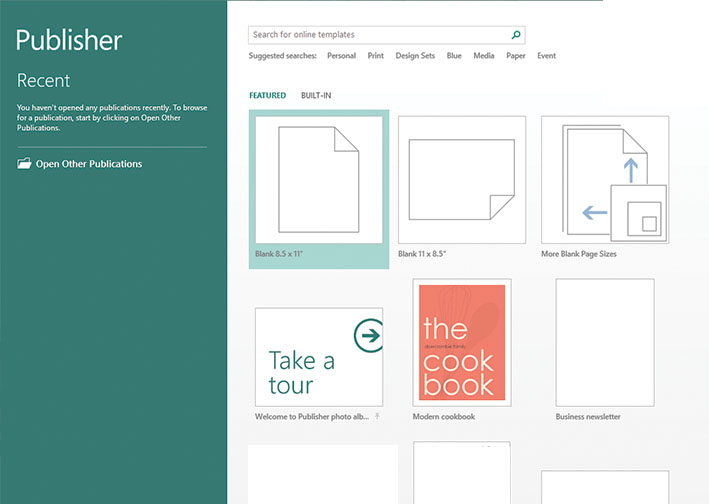Select the Personal suggested search

341,56
